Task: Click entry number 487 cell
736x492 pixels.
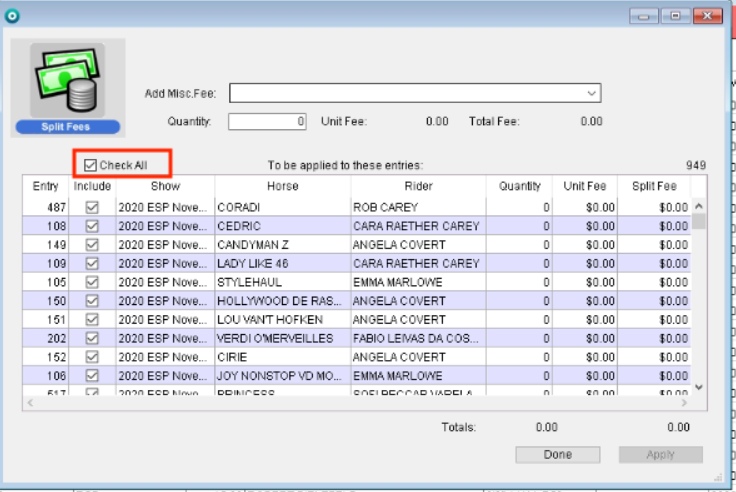Action: (46, 207)
